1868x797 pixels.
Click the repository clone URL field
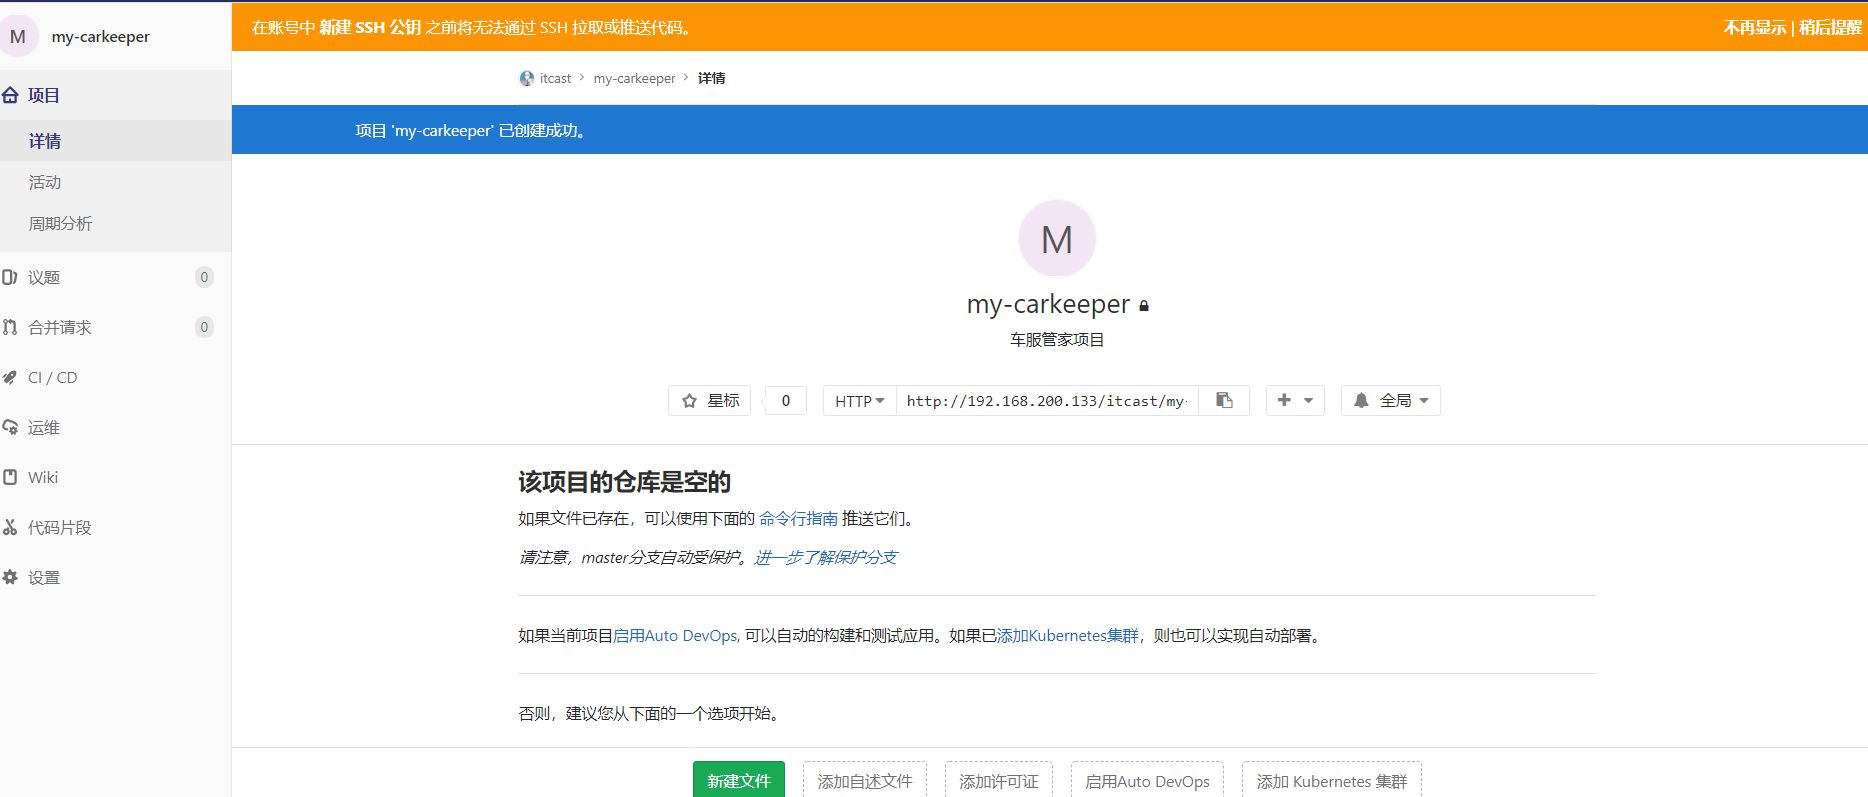pos(1047,400)
